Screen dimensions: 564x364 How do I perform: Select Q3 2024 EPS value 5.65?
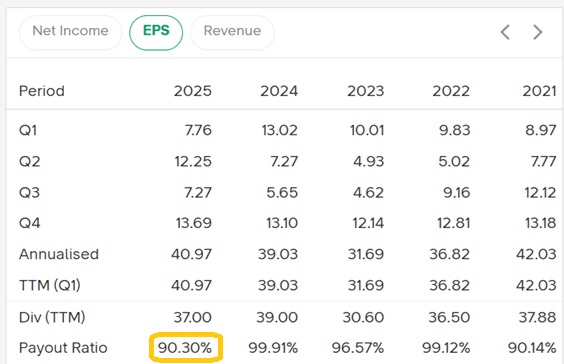click(x=282, y=192)
